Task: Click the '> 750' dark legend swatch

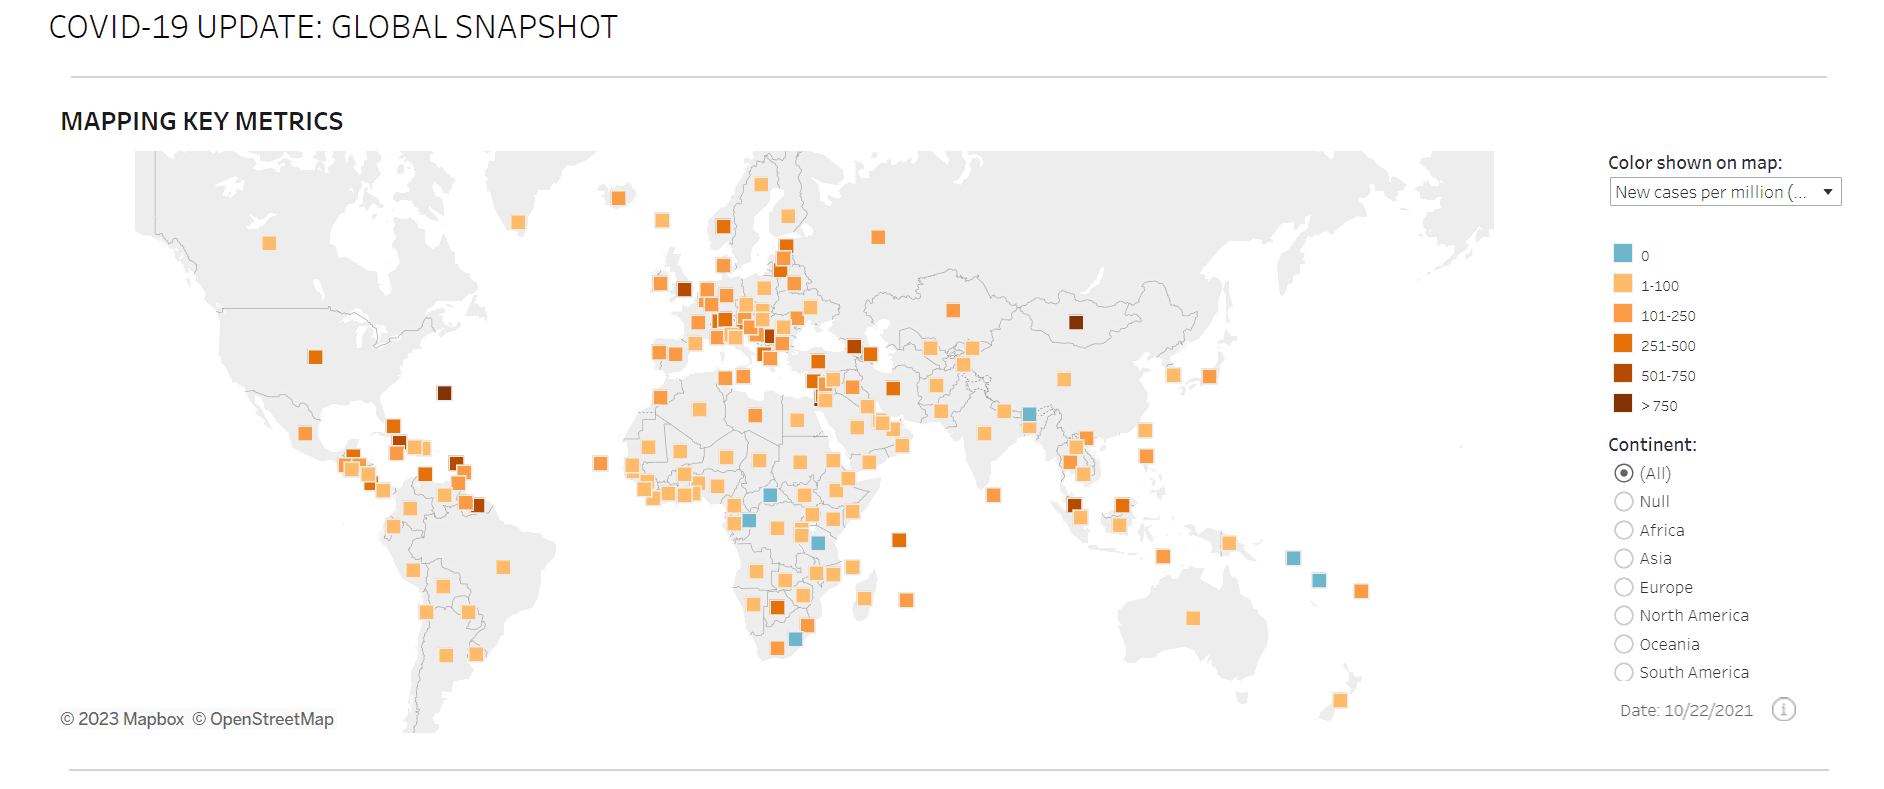Action: pos(1623,403)
